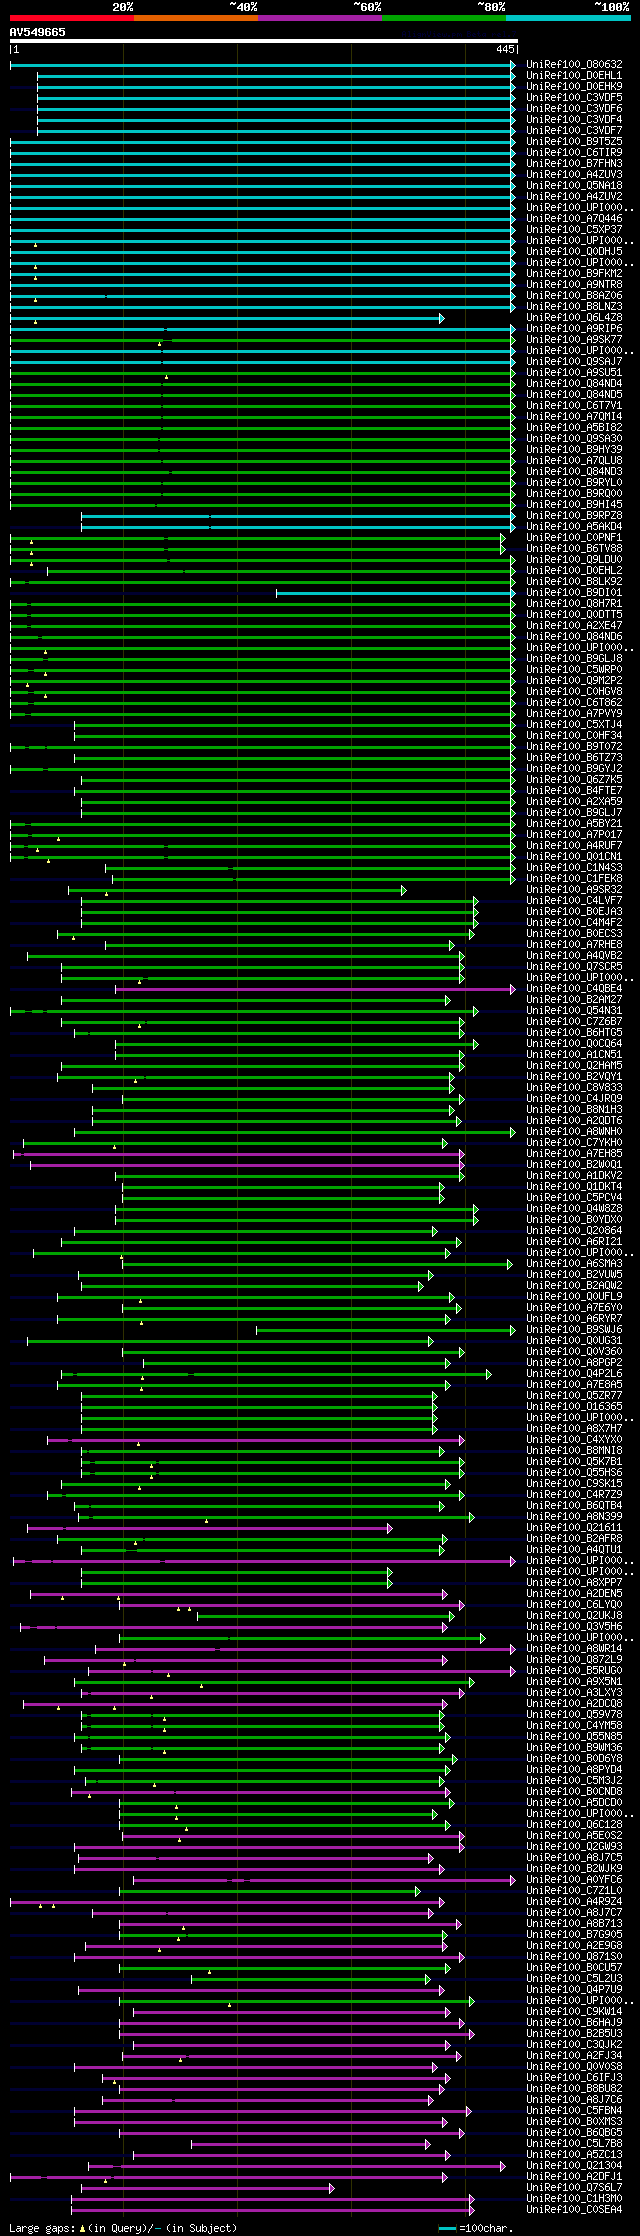640x2236 pixels.
Task: Click the orange ~40% legend segment
Action: pos(196,18)
